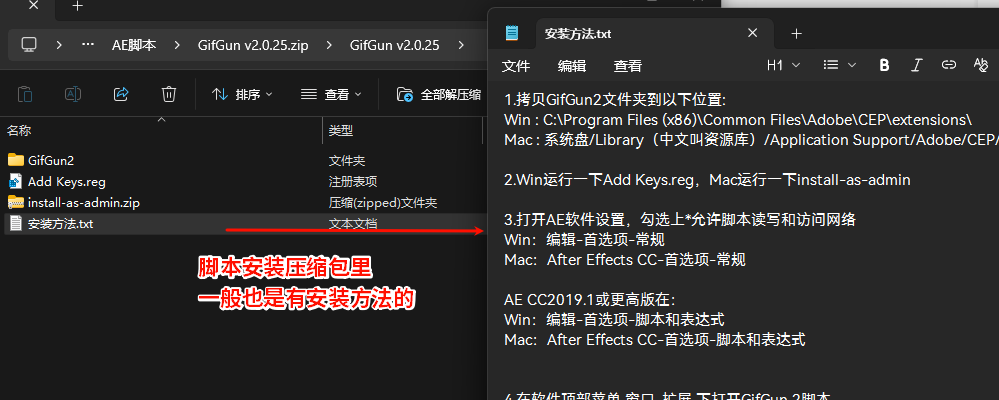Click Notepad app icon in title bar
The width and height of the screenshot is (999, 400).
click(512, 34)
